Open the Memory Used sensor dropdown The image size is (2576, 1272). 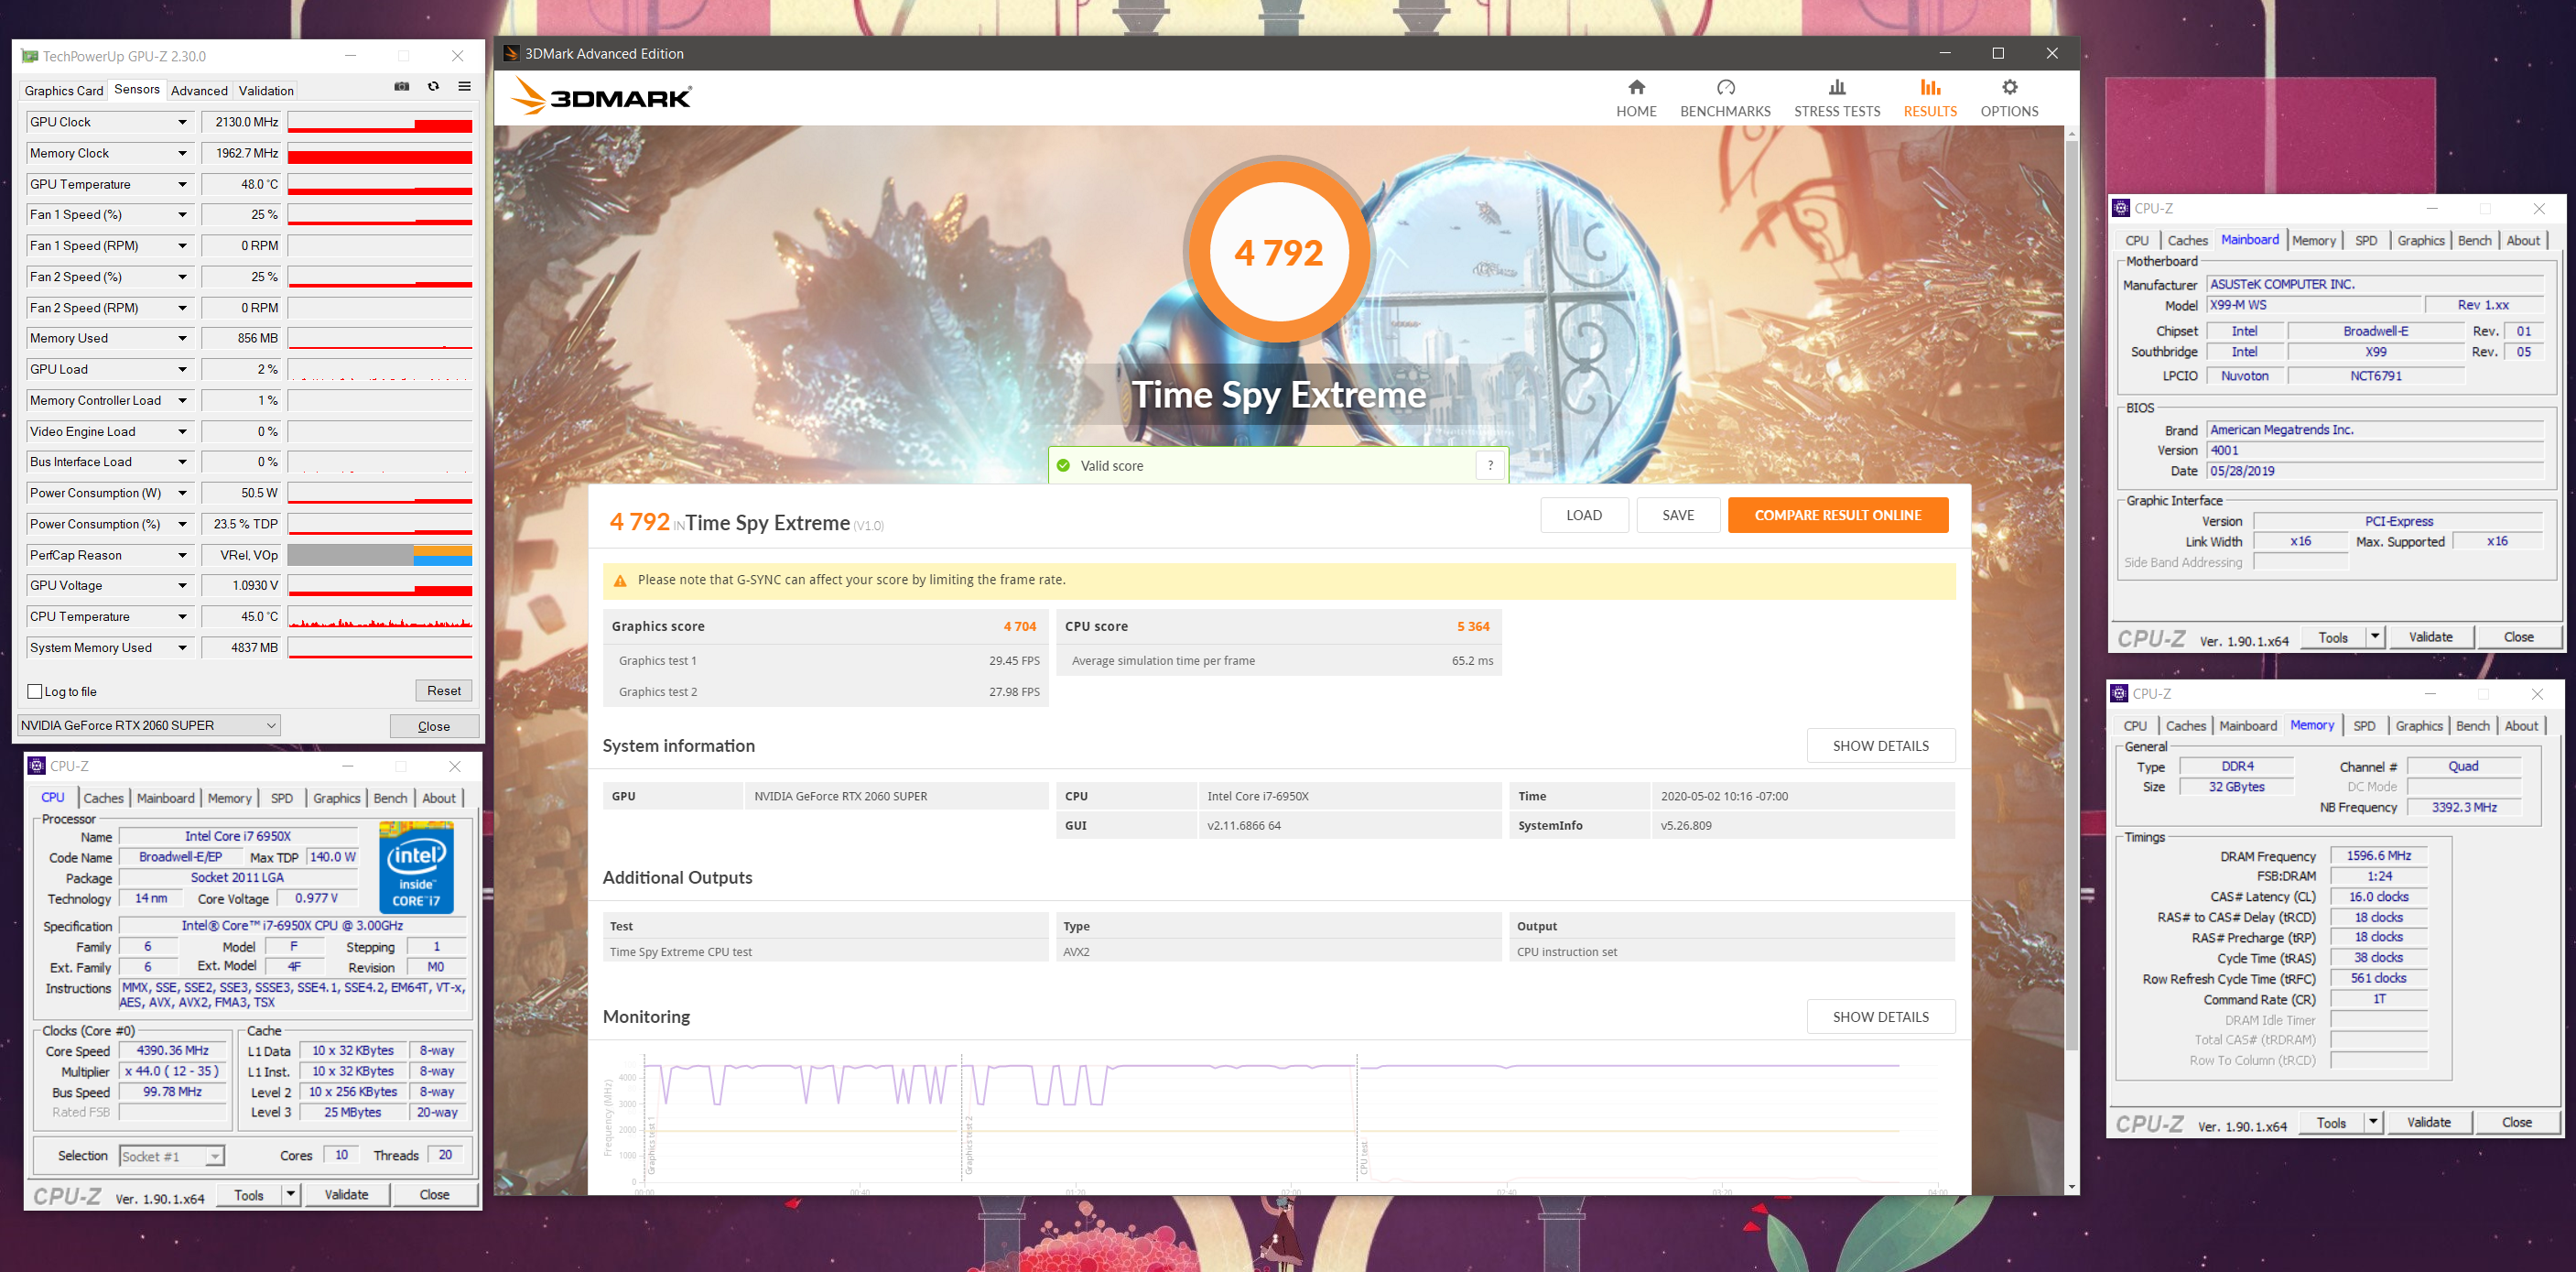pyautogui.click(x=182, y=338)
